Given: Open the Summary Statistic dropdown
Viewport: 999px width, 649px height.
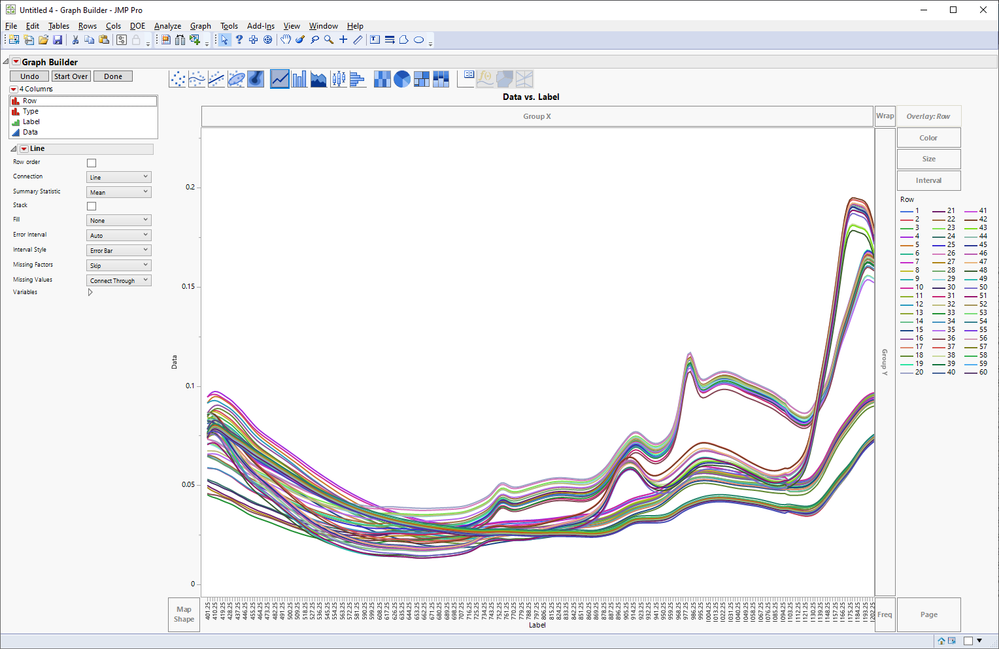Looking at the screenshot, I should pyautogui.click(x=119, y=191).
